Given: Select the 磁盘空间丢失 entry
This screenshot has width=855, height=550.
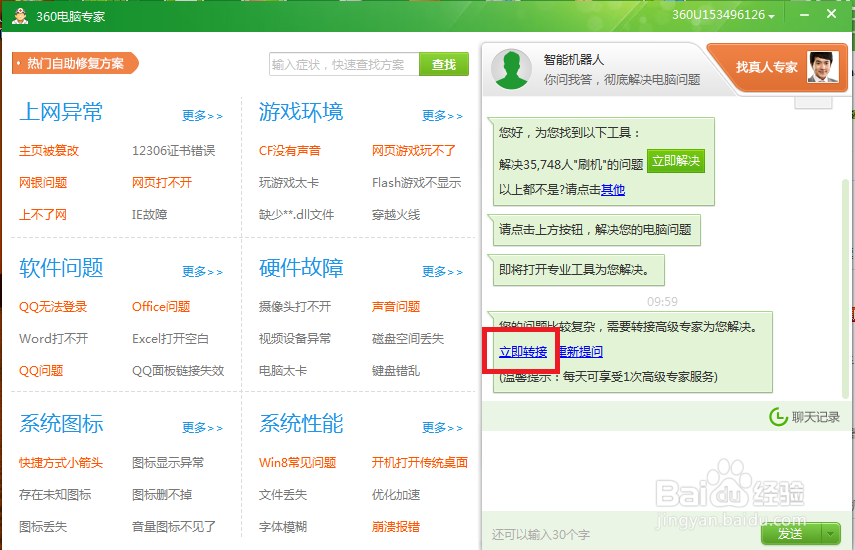Looking at the screenshot, I should tap(408, 339).
